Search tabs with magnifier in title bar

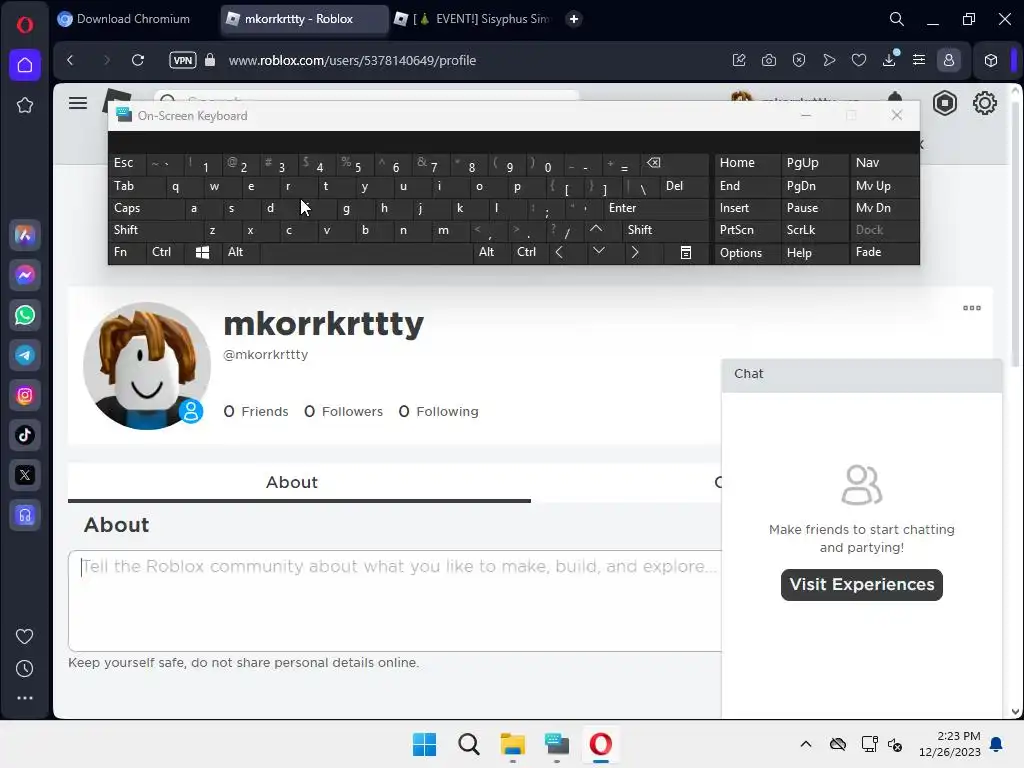coord(897,19)
